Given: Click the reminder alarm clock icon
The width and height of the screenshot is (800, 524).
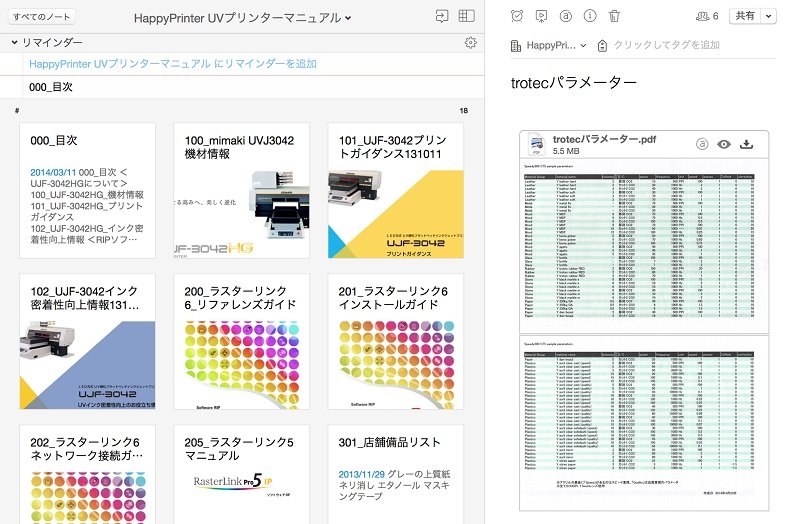Looking at the screenshot, I should coord(517,16).
